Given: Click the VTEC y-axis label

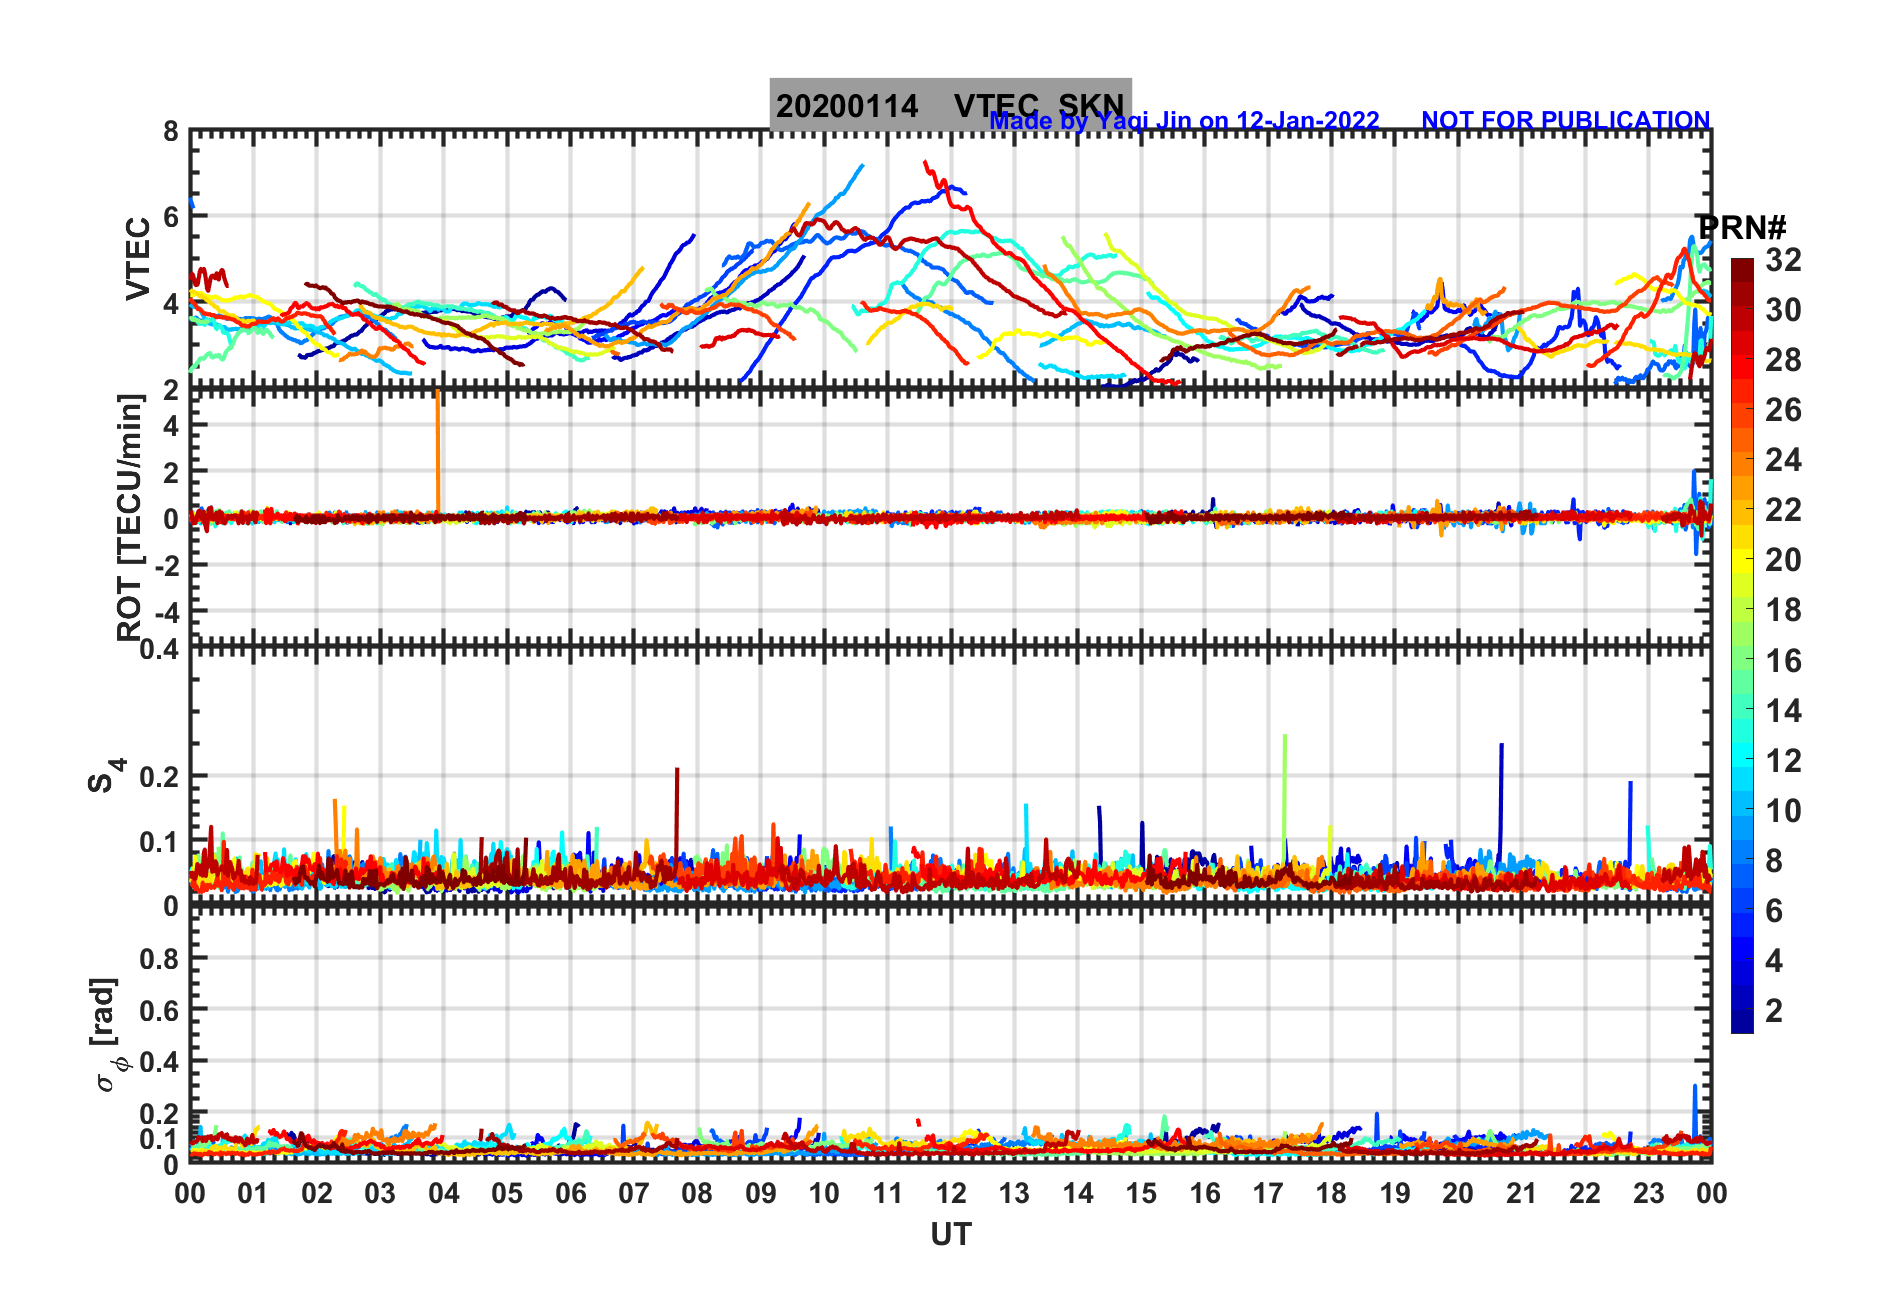Looking at the screenshot, I should [137, 259].
